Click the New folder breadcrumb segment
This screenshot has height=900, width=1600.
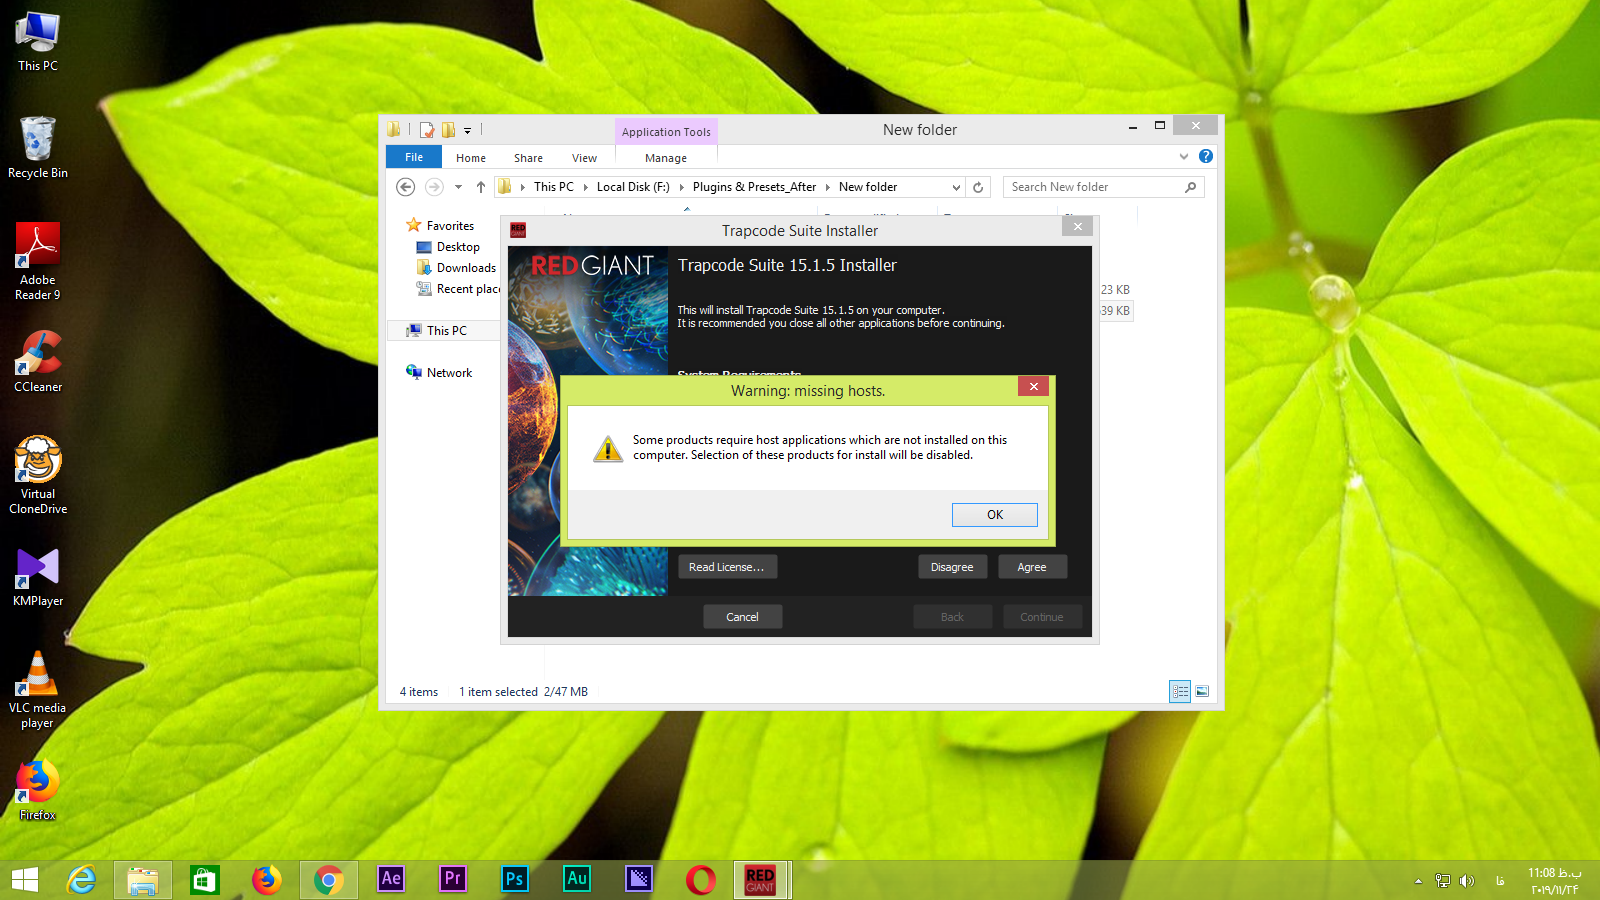click(x=868, y=187)
